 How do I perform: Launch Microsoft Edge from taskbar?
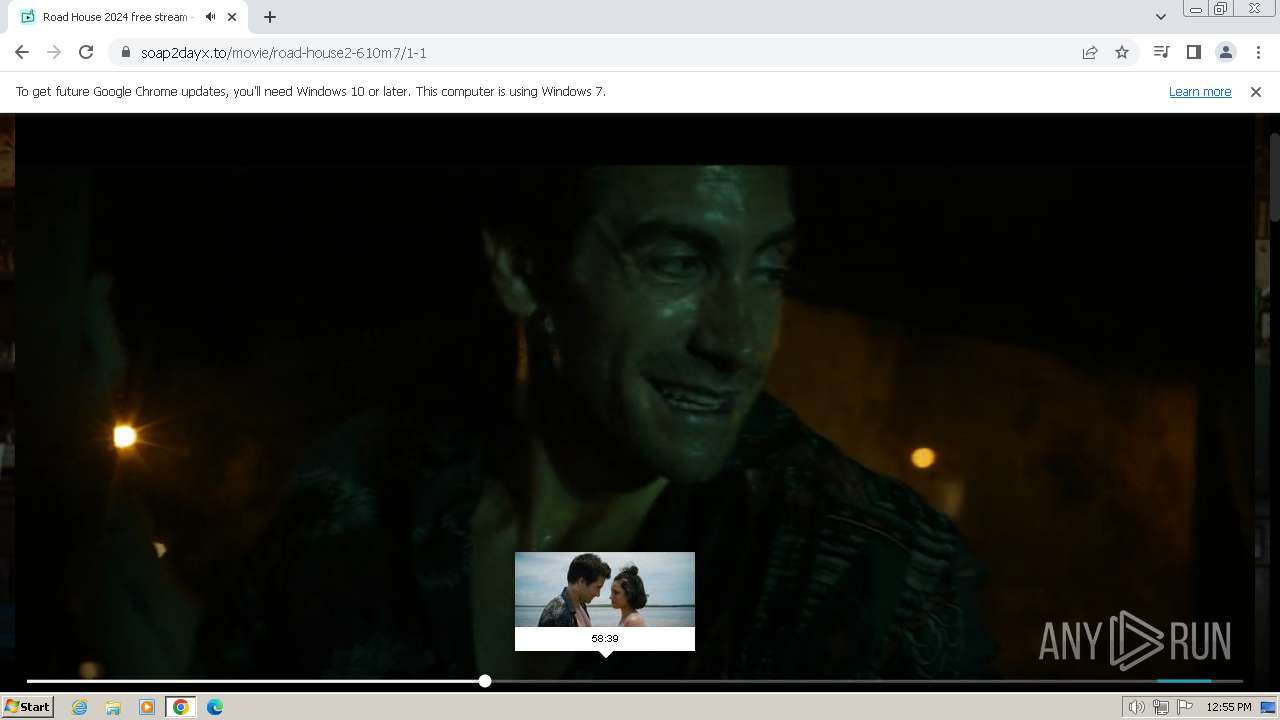[x=215, y=707]
